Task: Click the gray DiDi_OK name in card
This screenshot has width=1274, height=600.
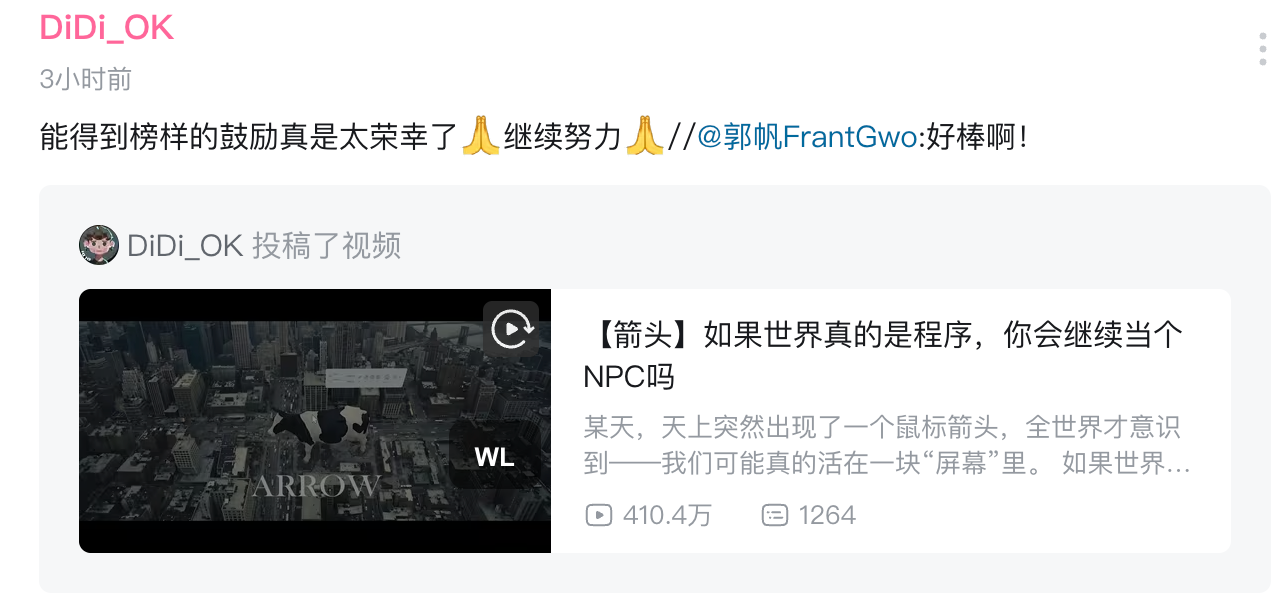Action: click(185, 245)
